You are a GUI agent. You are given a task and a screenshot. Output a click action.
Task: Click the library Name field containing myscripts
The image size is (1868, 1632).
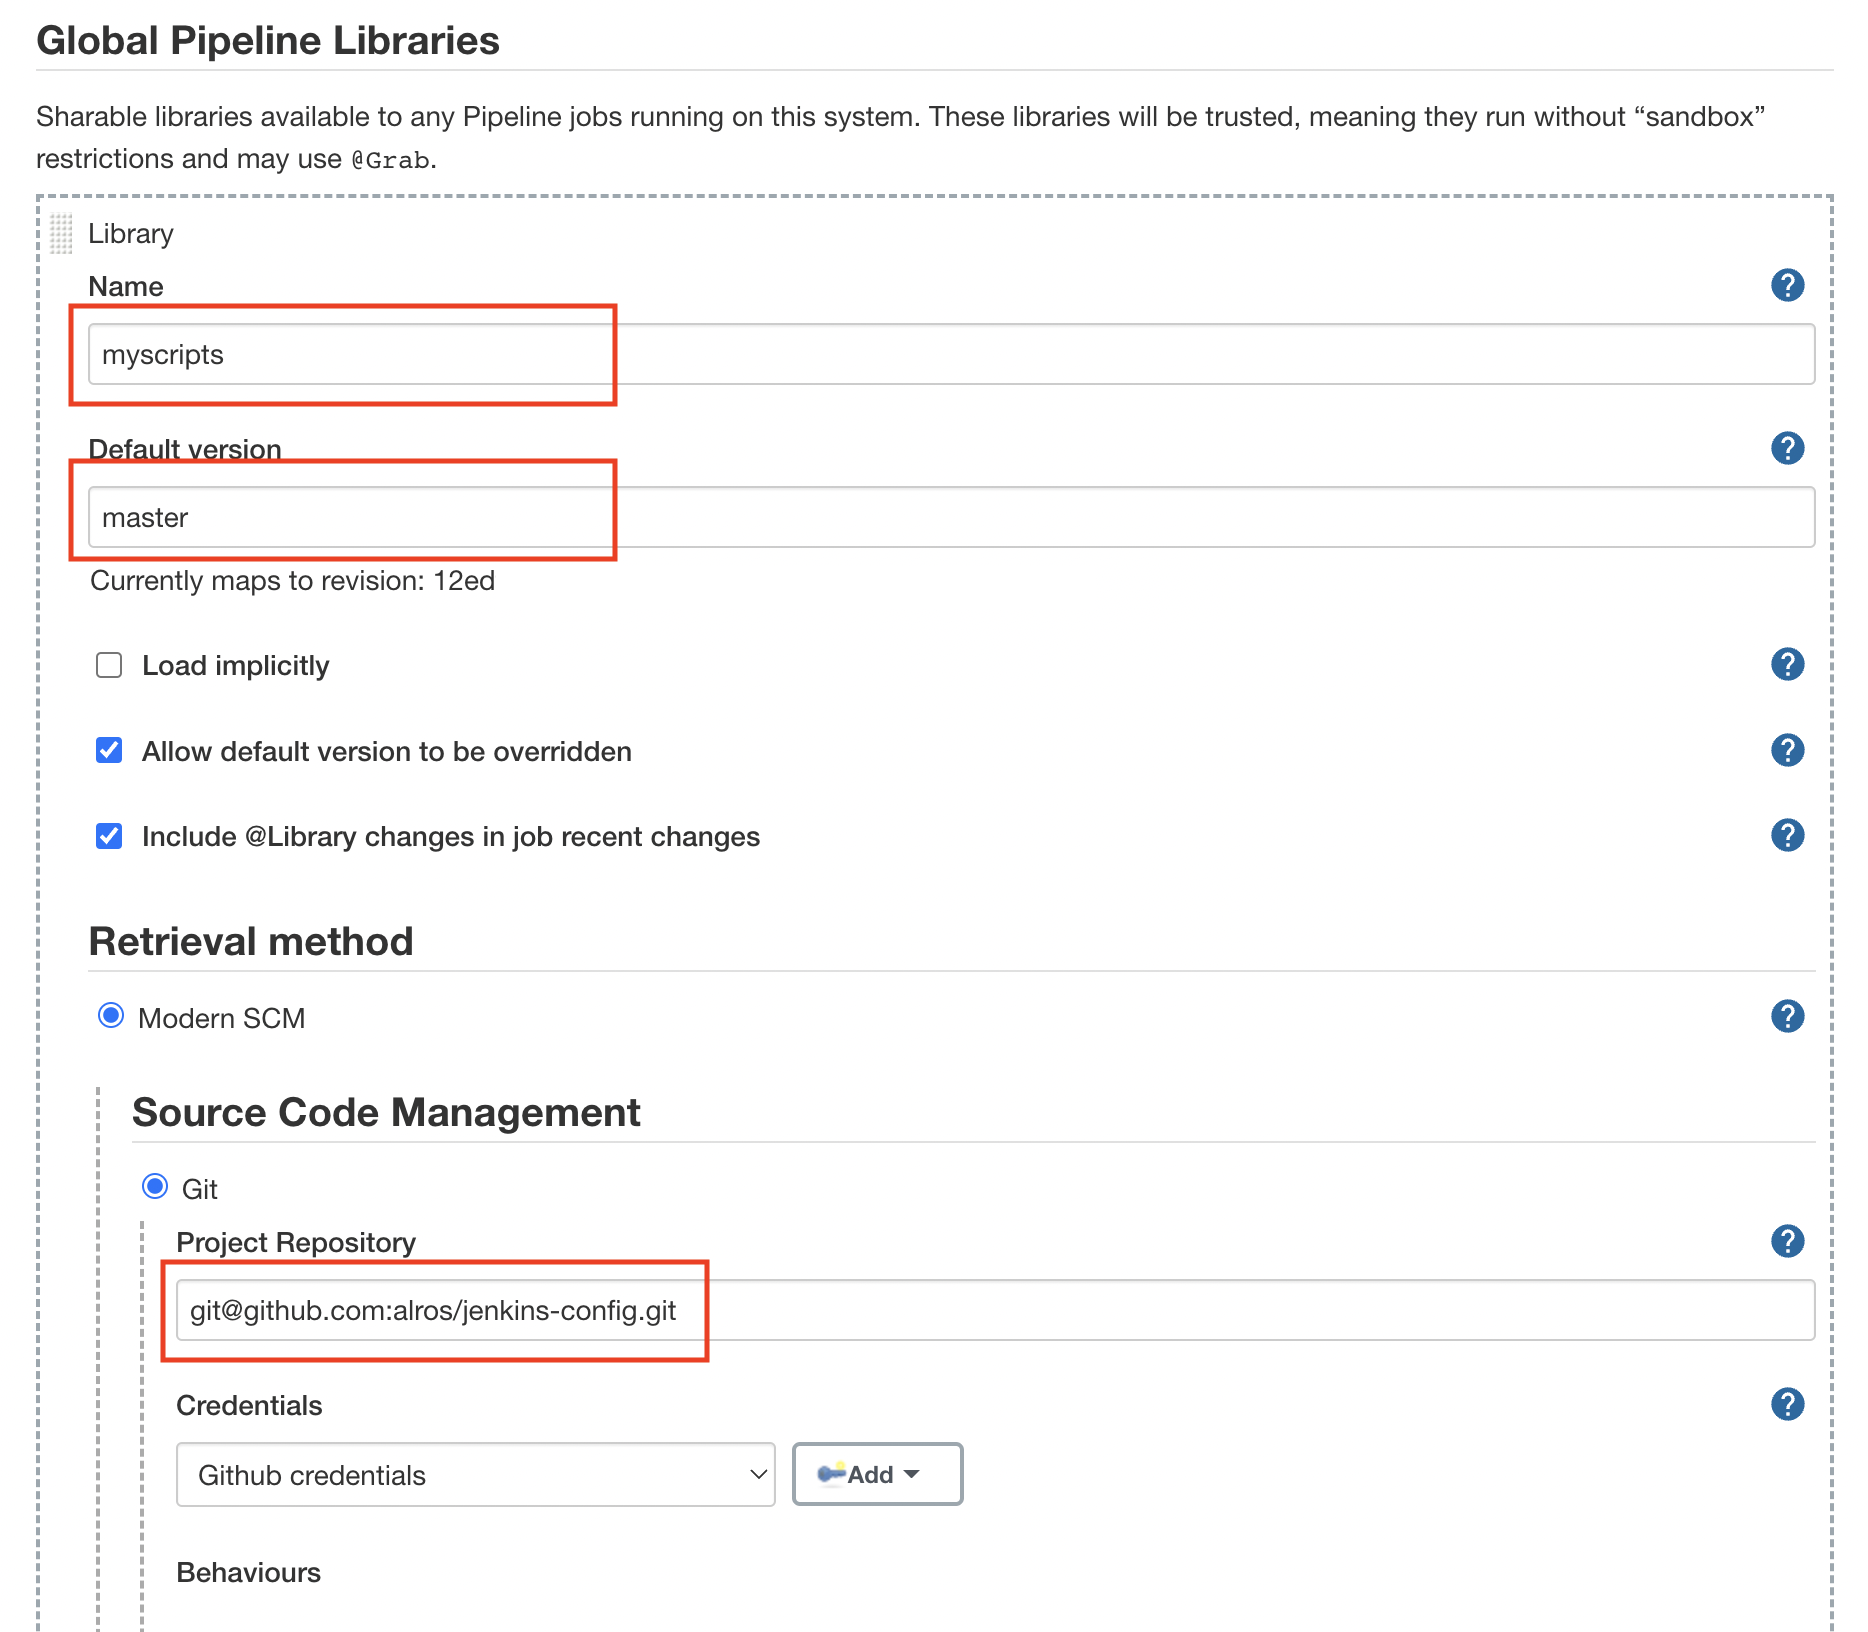click(950, 354)
